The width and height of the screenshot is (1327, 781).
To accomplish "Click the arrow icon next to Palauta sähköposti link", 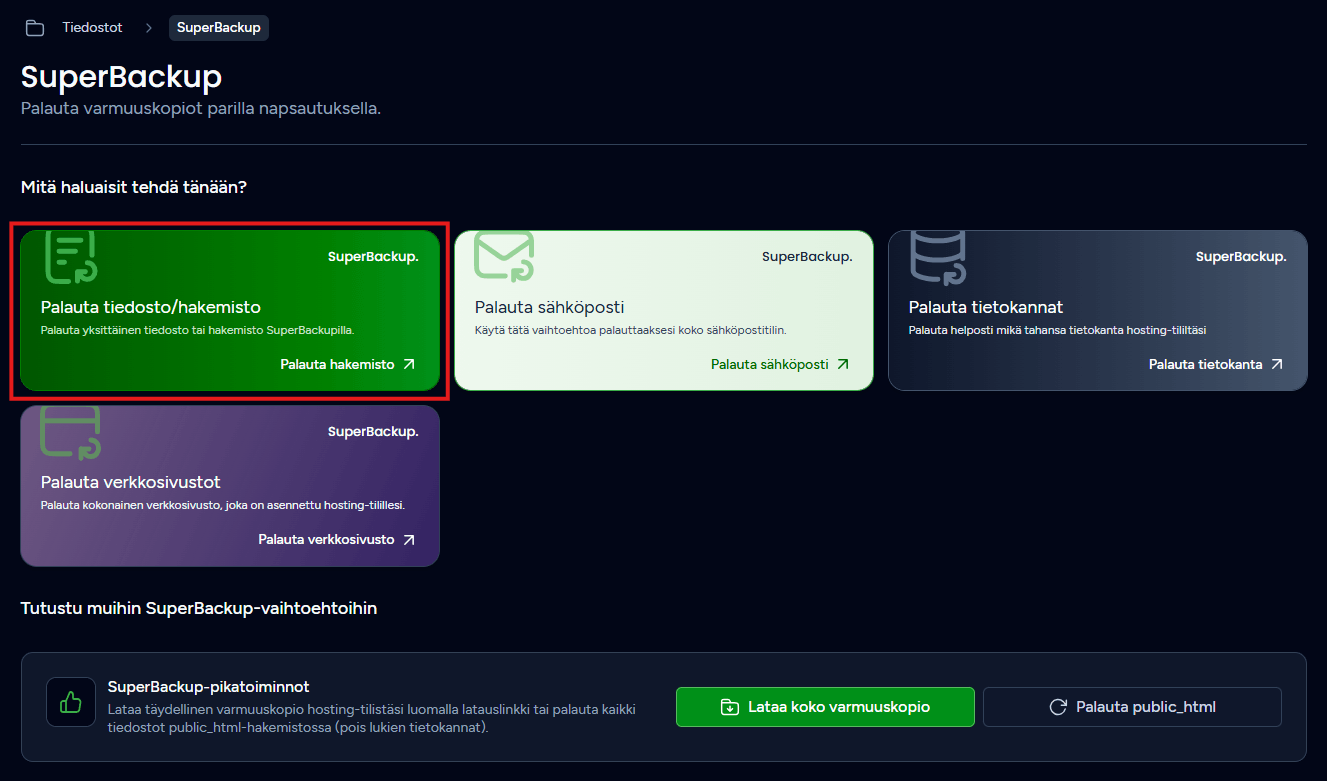I will pyautogui.click(x=843, y=365).
